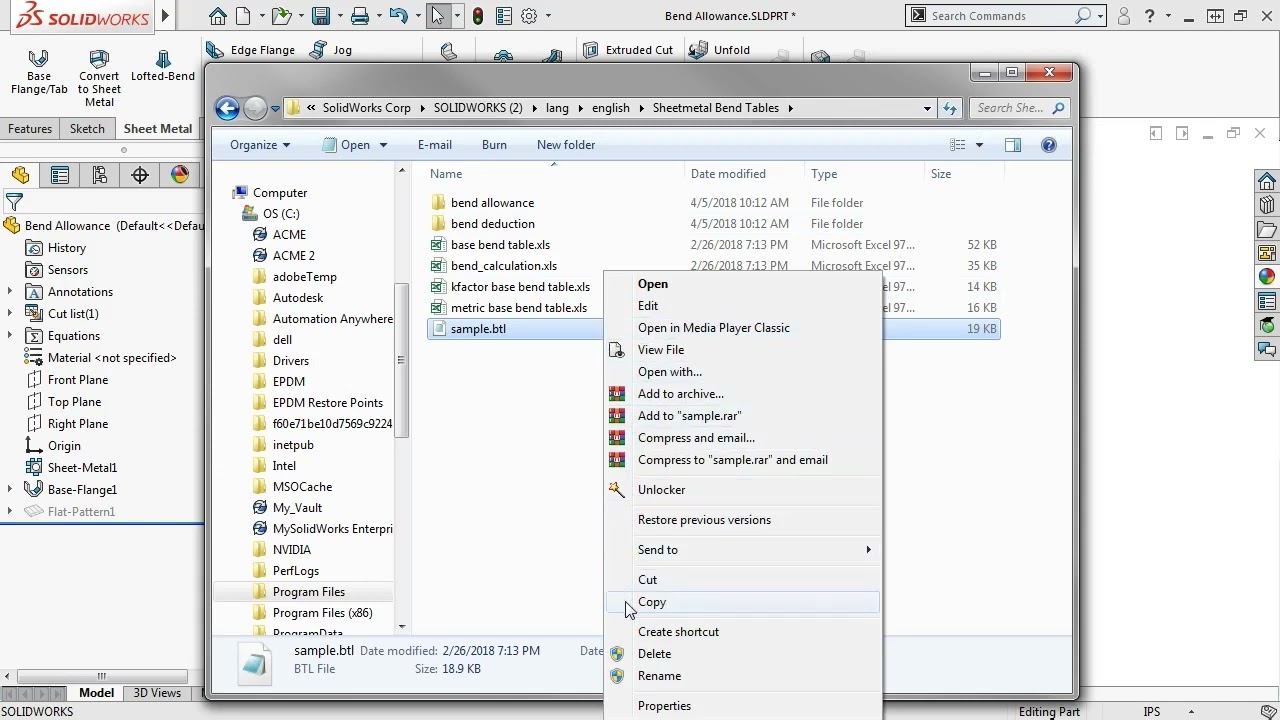This screenshot has width=1280, height=720.
Task: Open the DimXpertManager crosshair tab icon
Action: pos(140,175)
